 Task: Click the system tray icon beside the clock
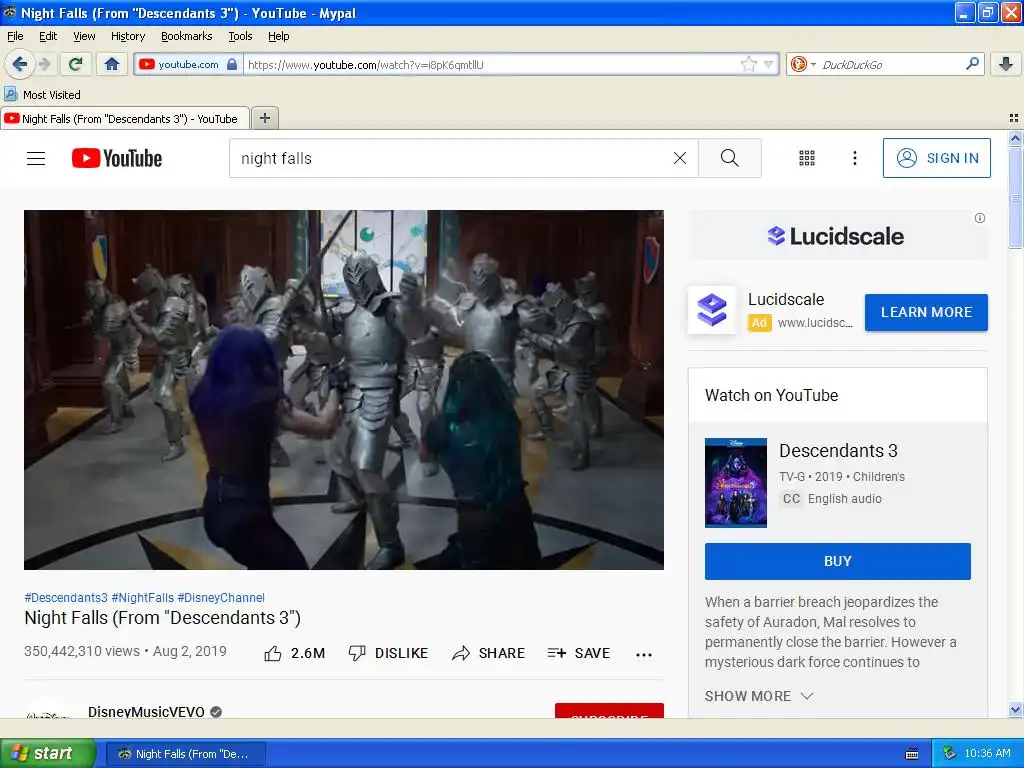(950, 754)
